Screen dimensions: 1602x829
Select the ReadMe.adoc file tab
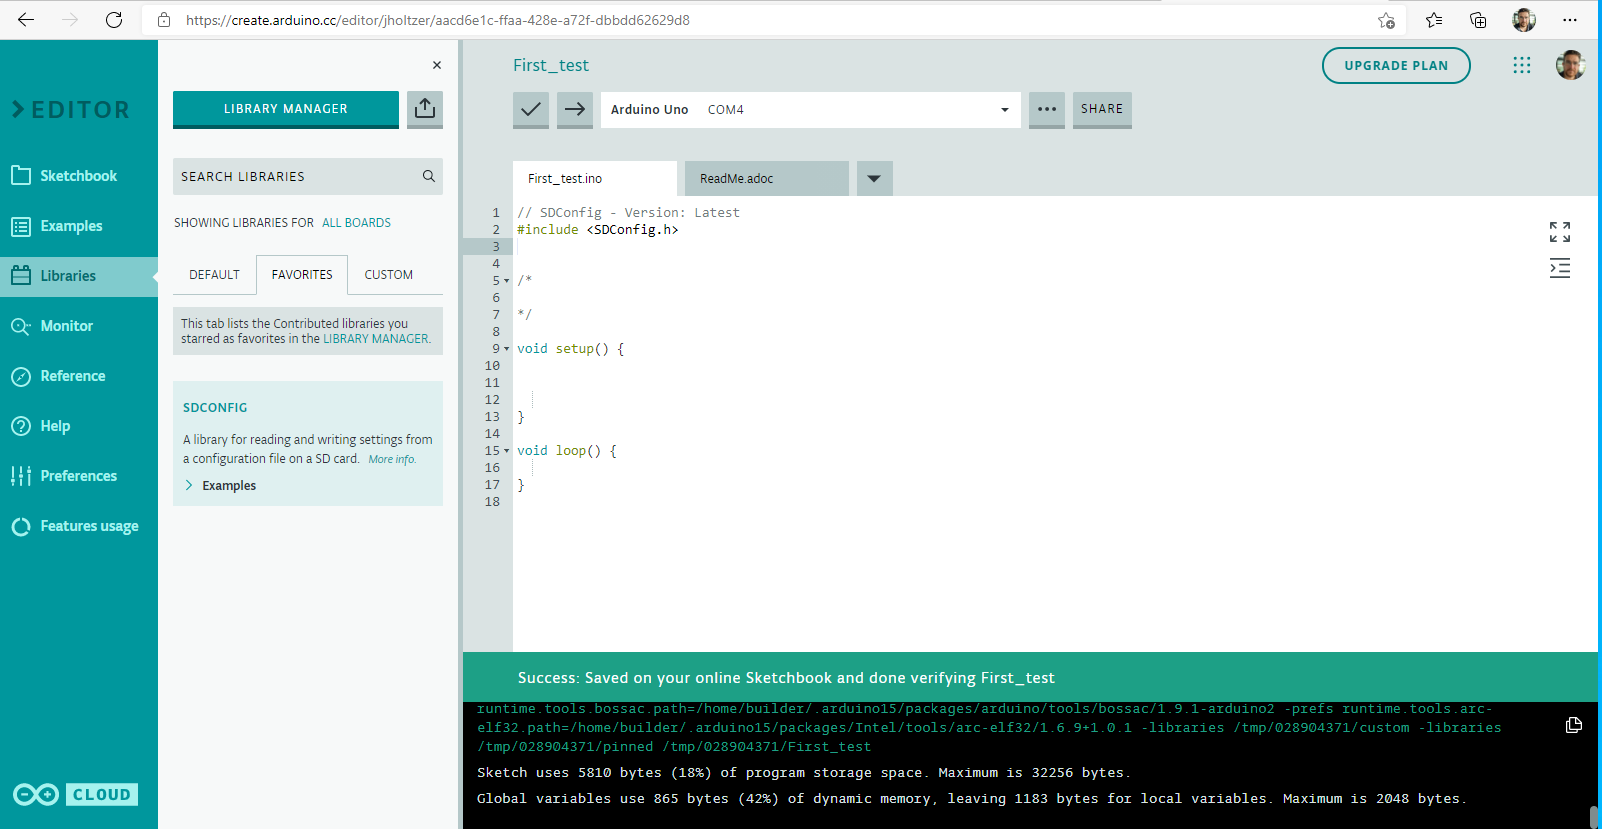click(767, 178)
